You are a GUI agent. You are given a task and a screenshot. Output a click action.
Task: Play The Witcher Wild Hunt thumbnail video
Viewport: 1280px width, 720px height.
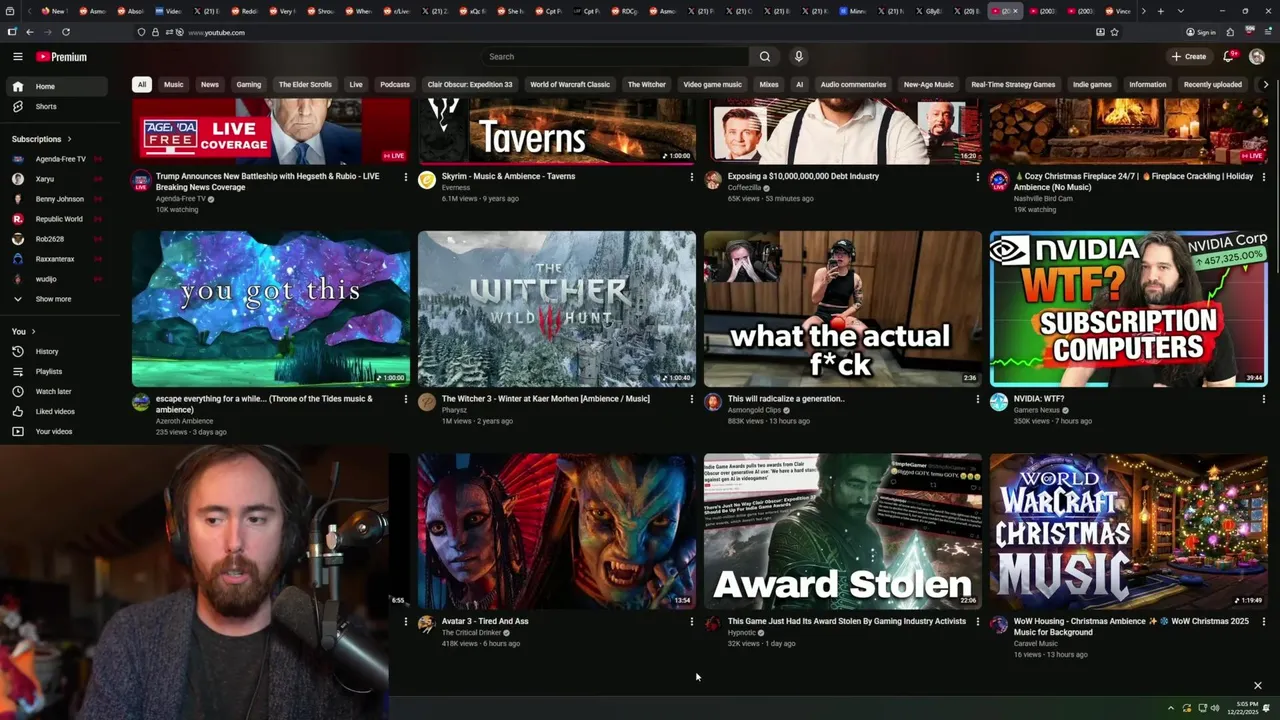click(557, 308)
